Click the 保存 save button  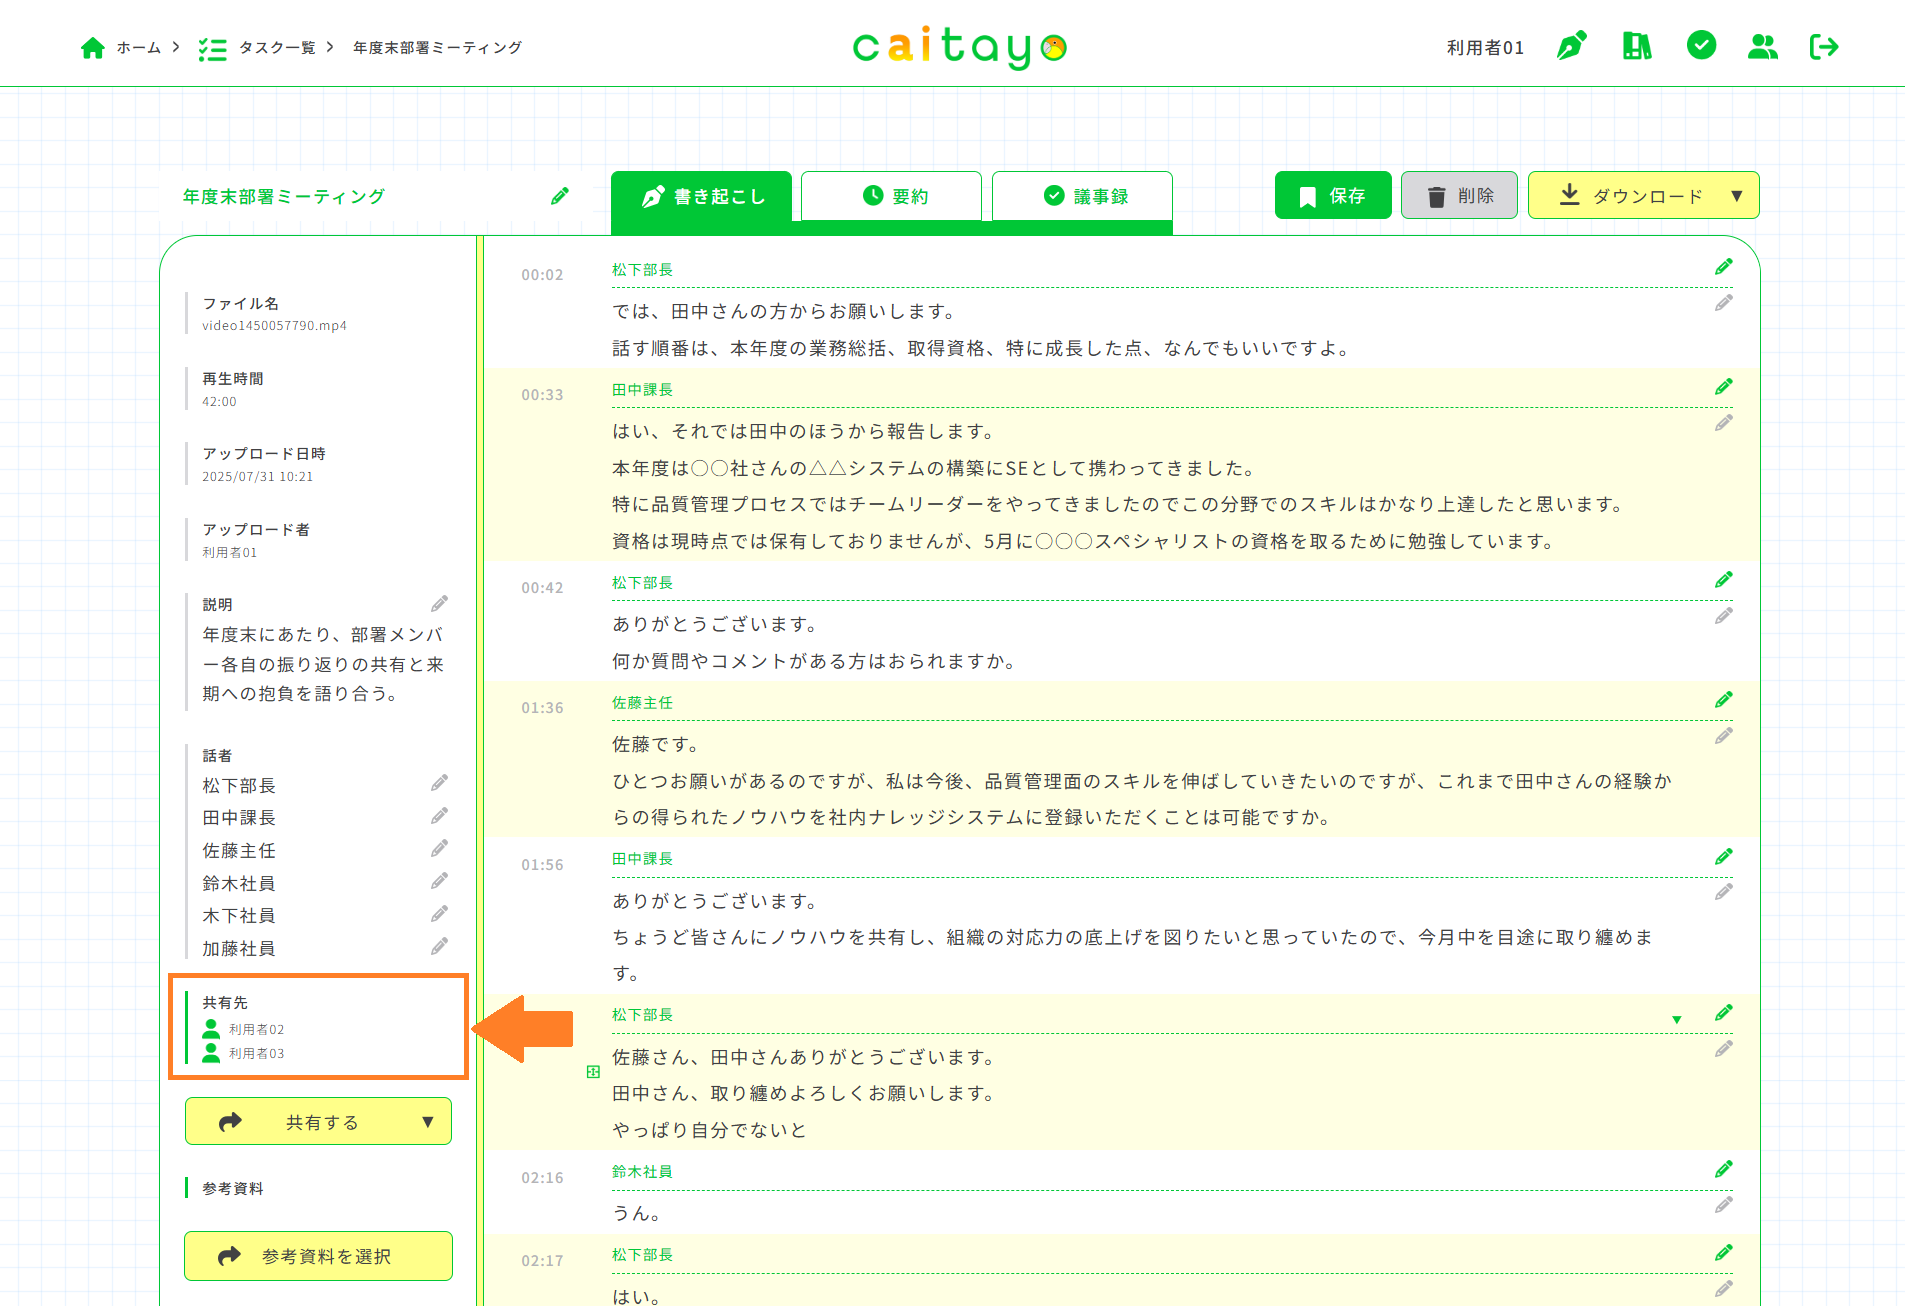pyautogui.click(x=1332, y=196)
